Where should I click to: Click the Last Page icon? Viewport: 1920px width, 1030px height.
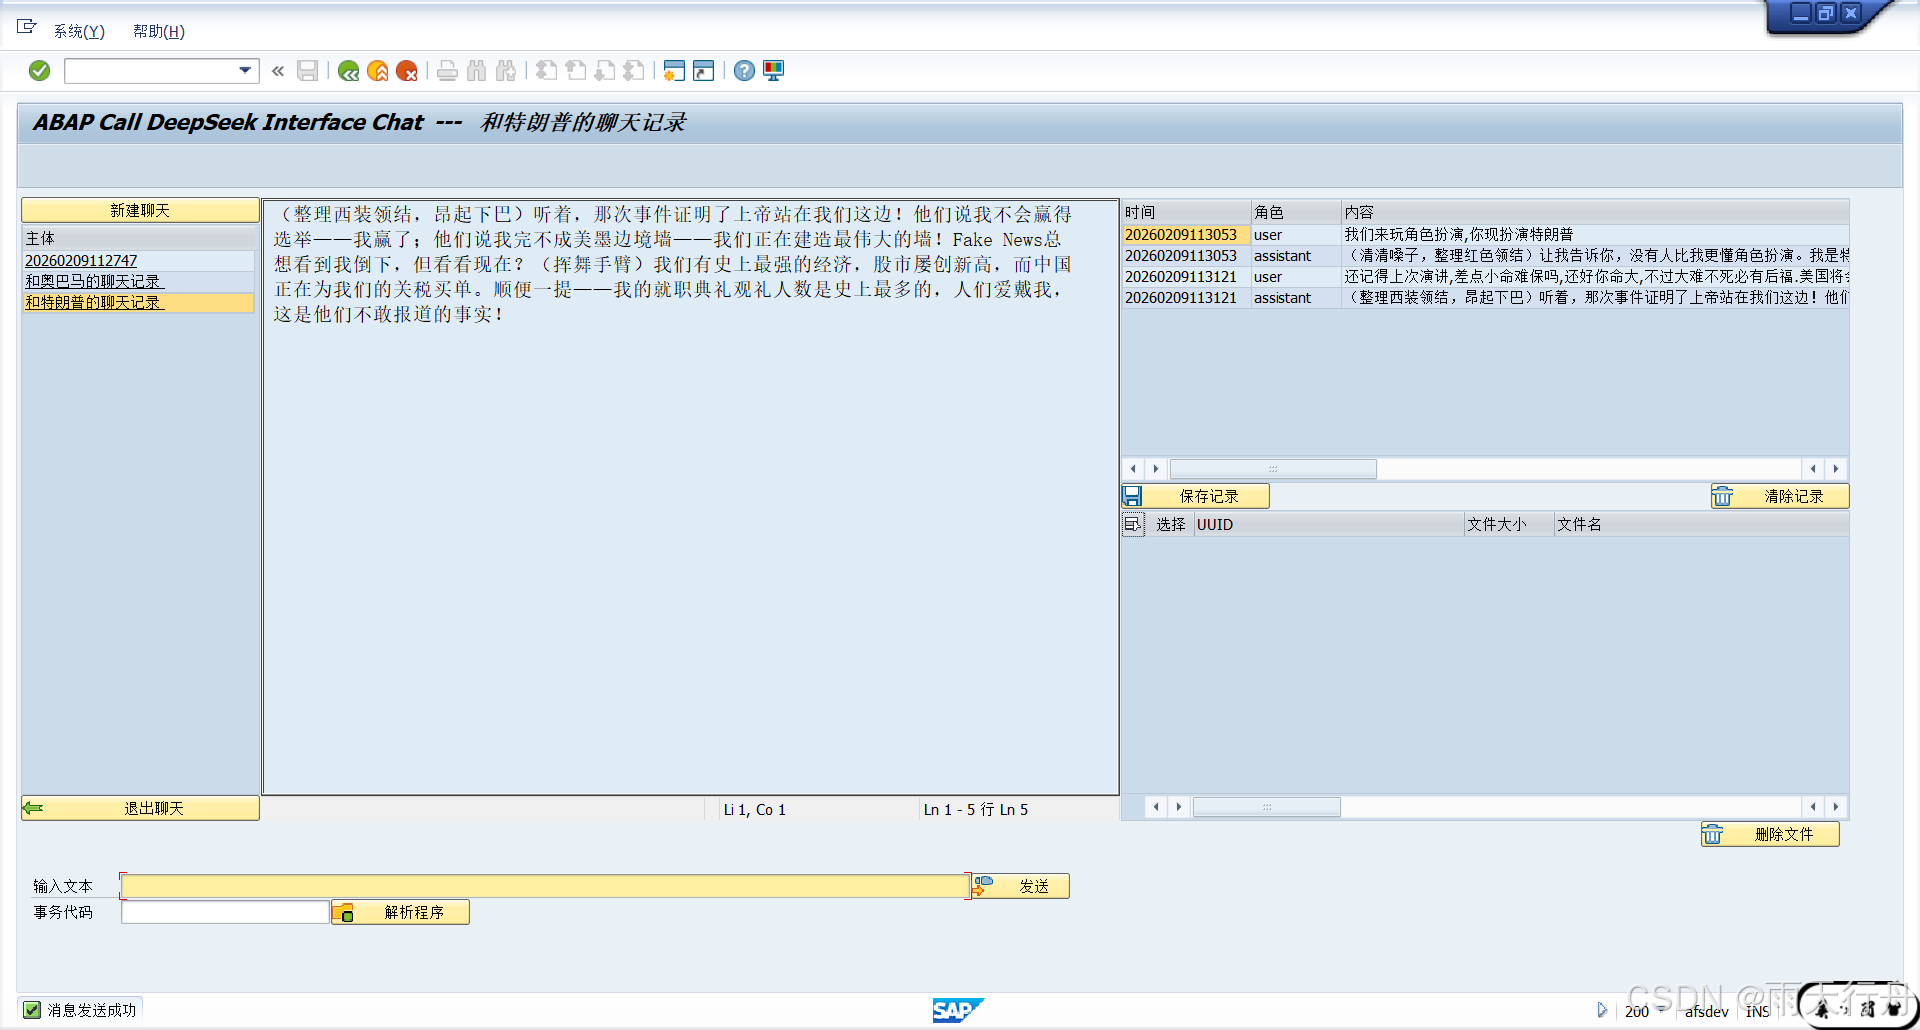click(x=633, y=71)
